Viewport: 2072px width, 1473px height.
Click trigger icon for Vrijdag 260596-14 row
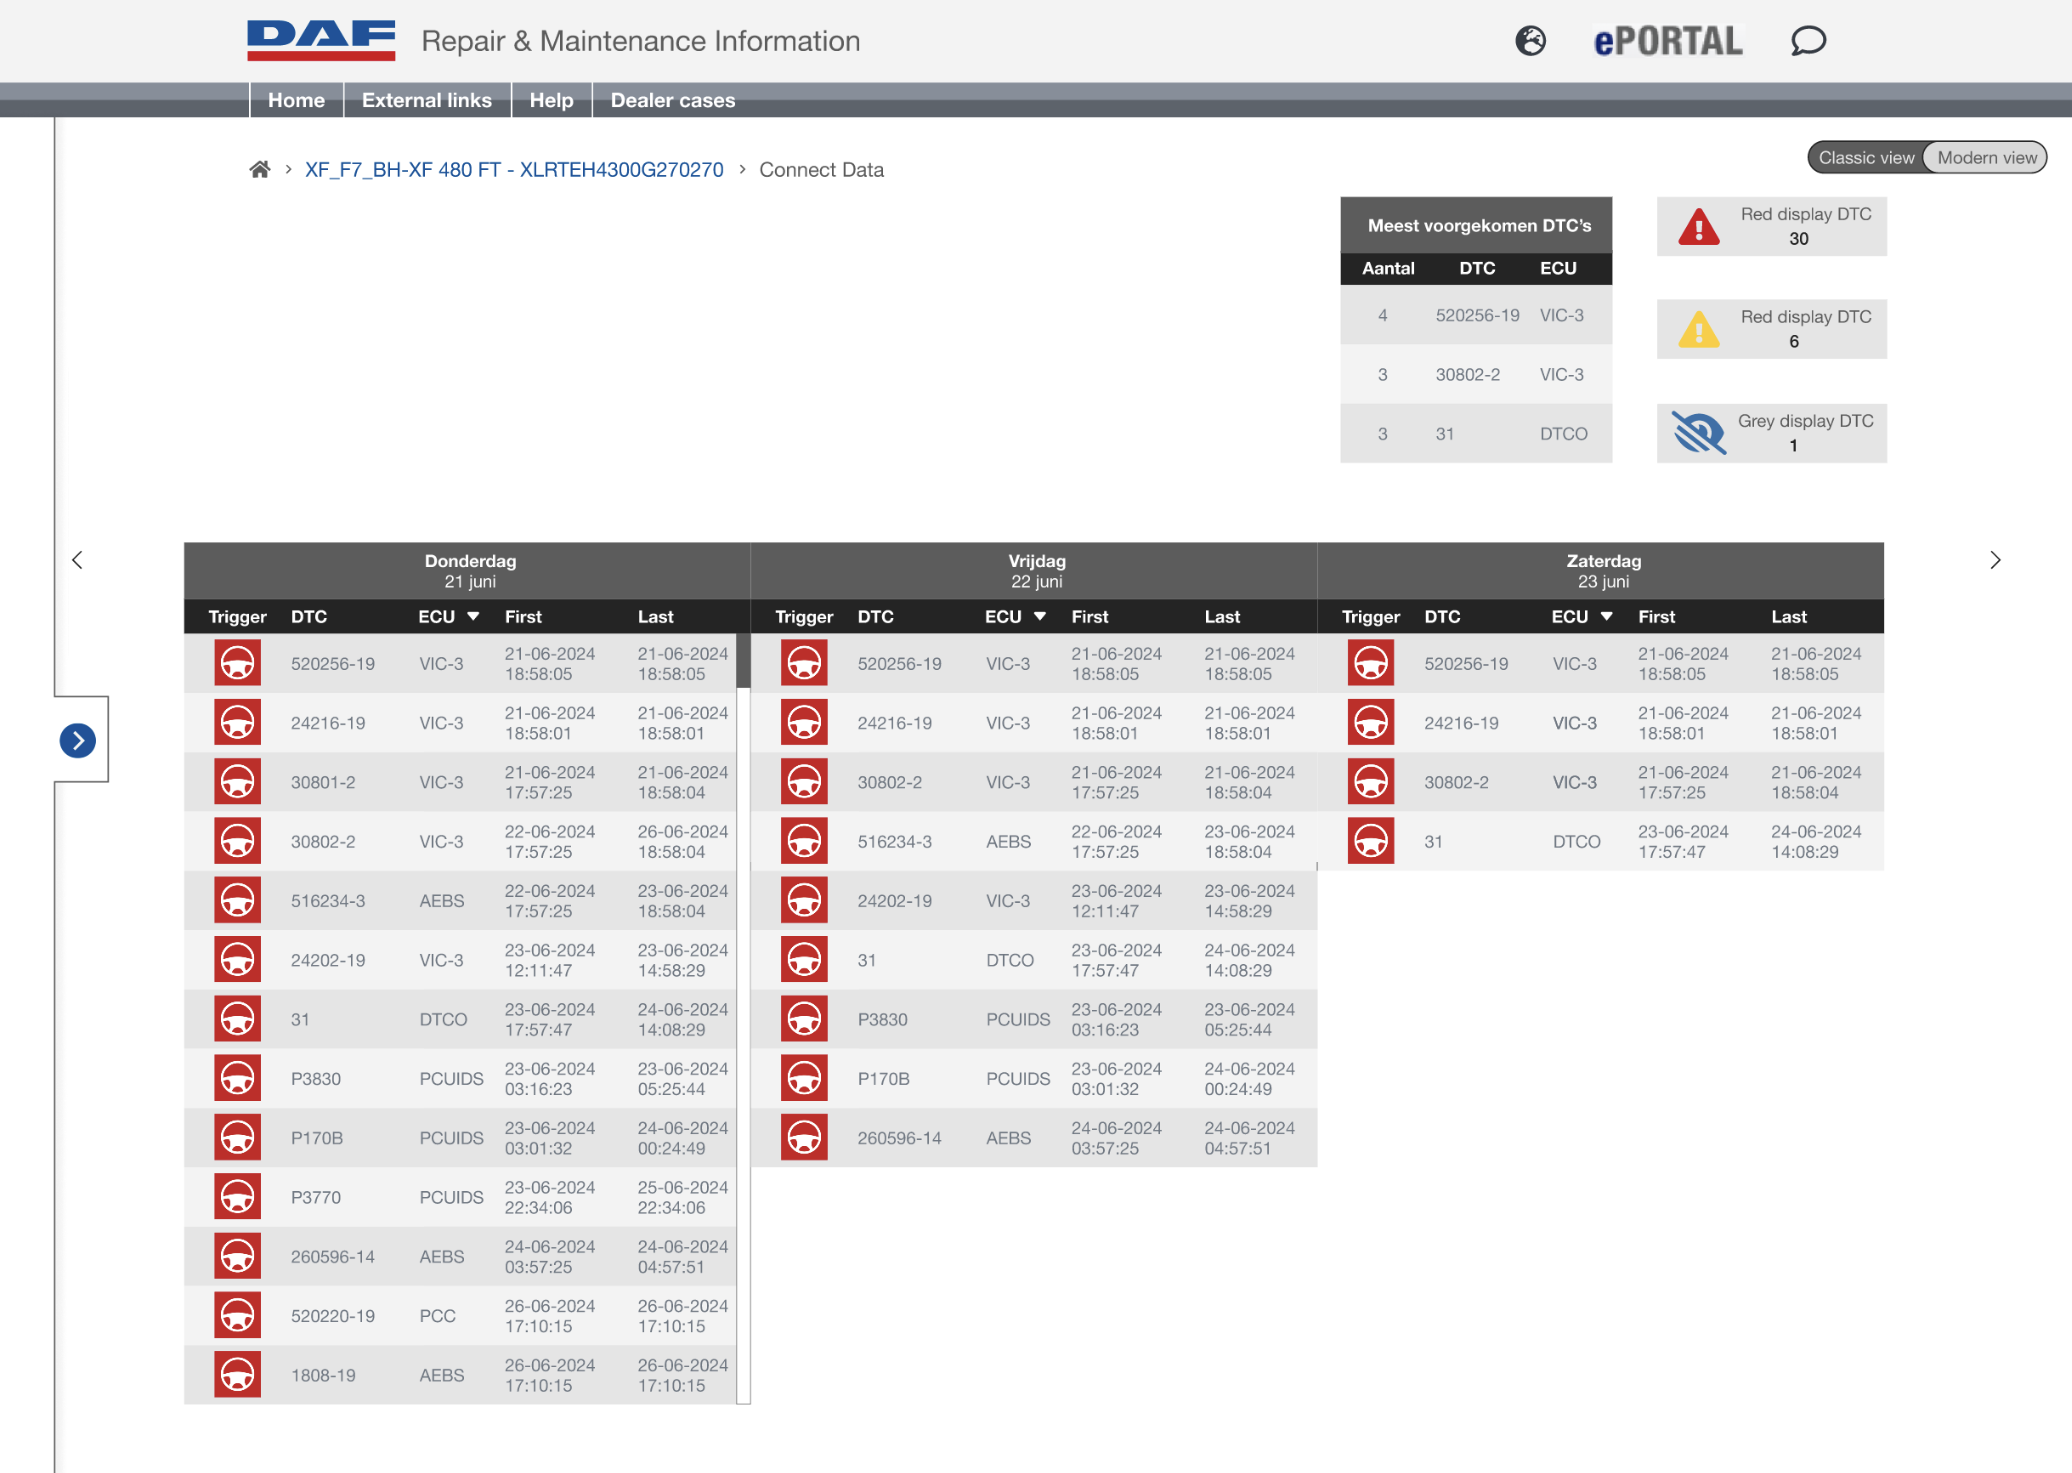point(804,1138)
